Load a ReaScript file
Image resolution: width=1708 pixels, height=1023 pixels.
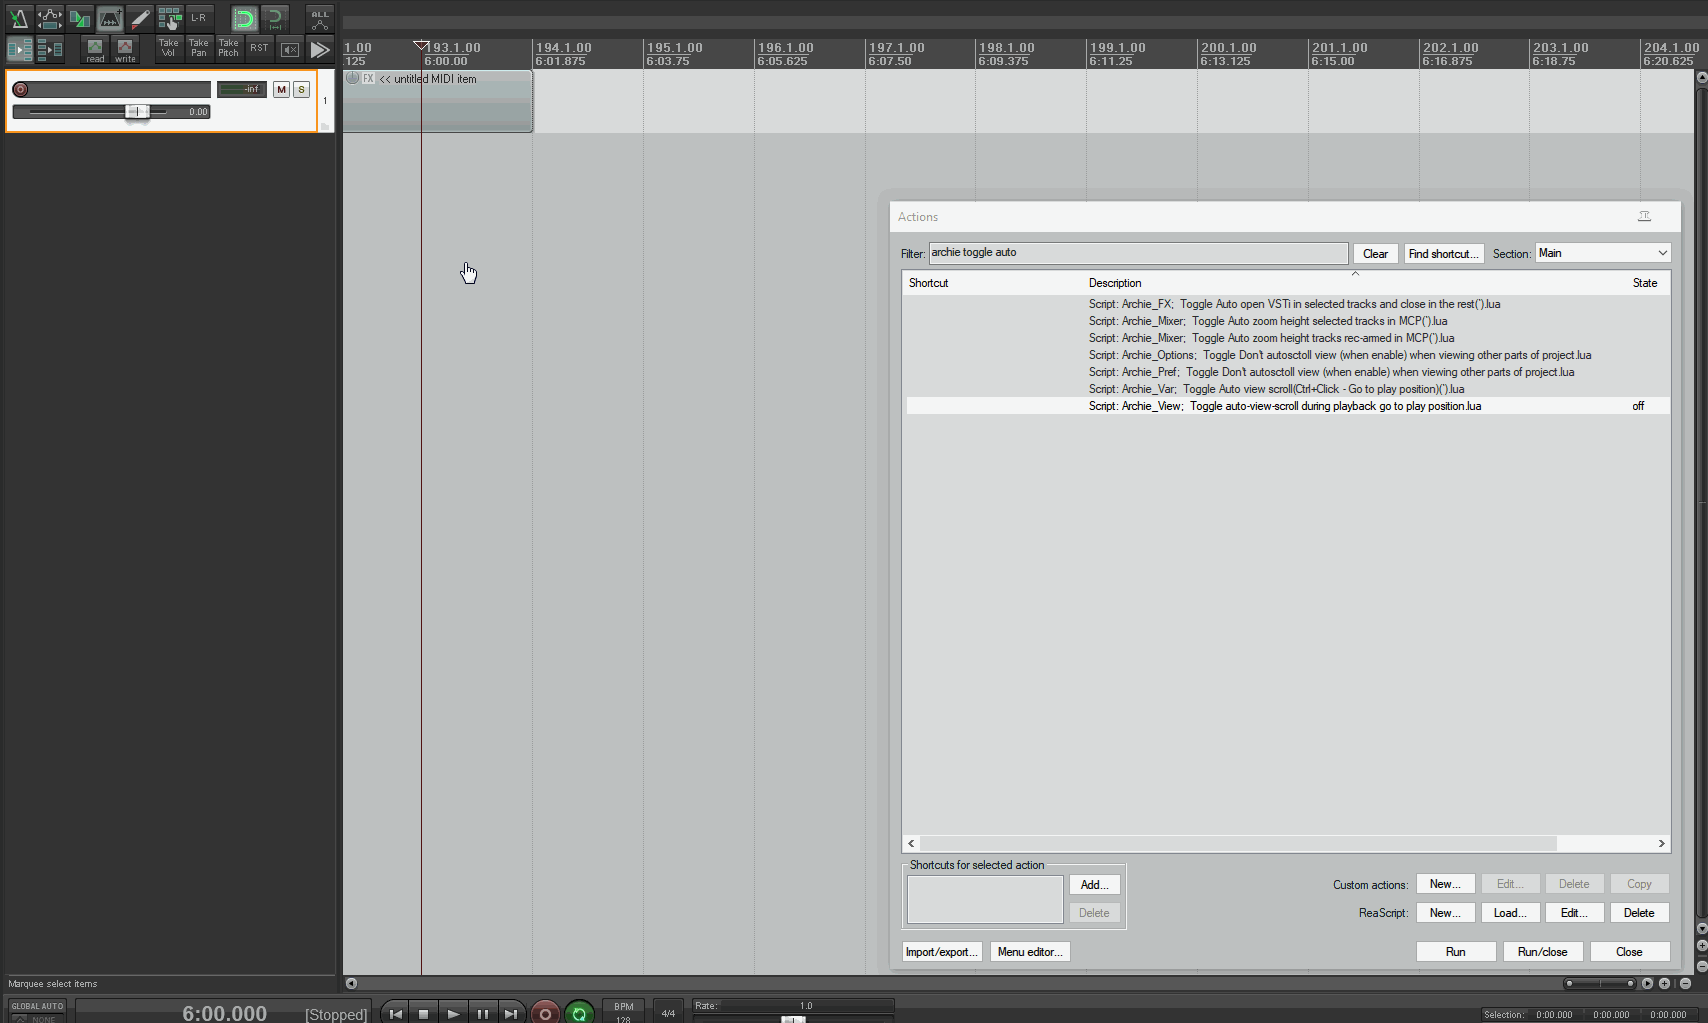pos(1510,913)
